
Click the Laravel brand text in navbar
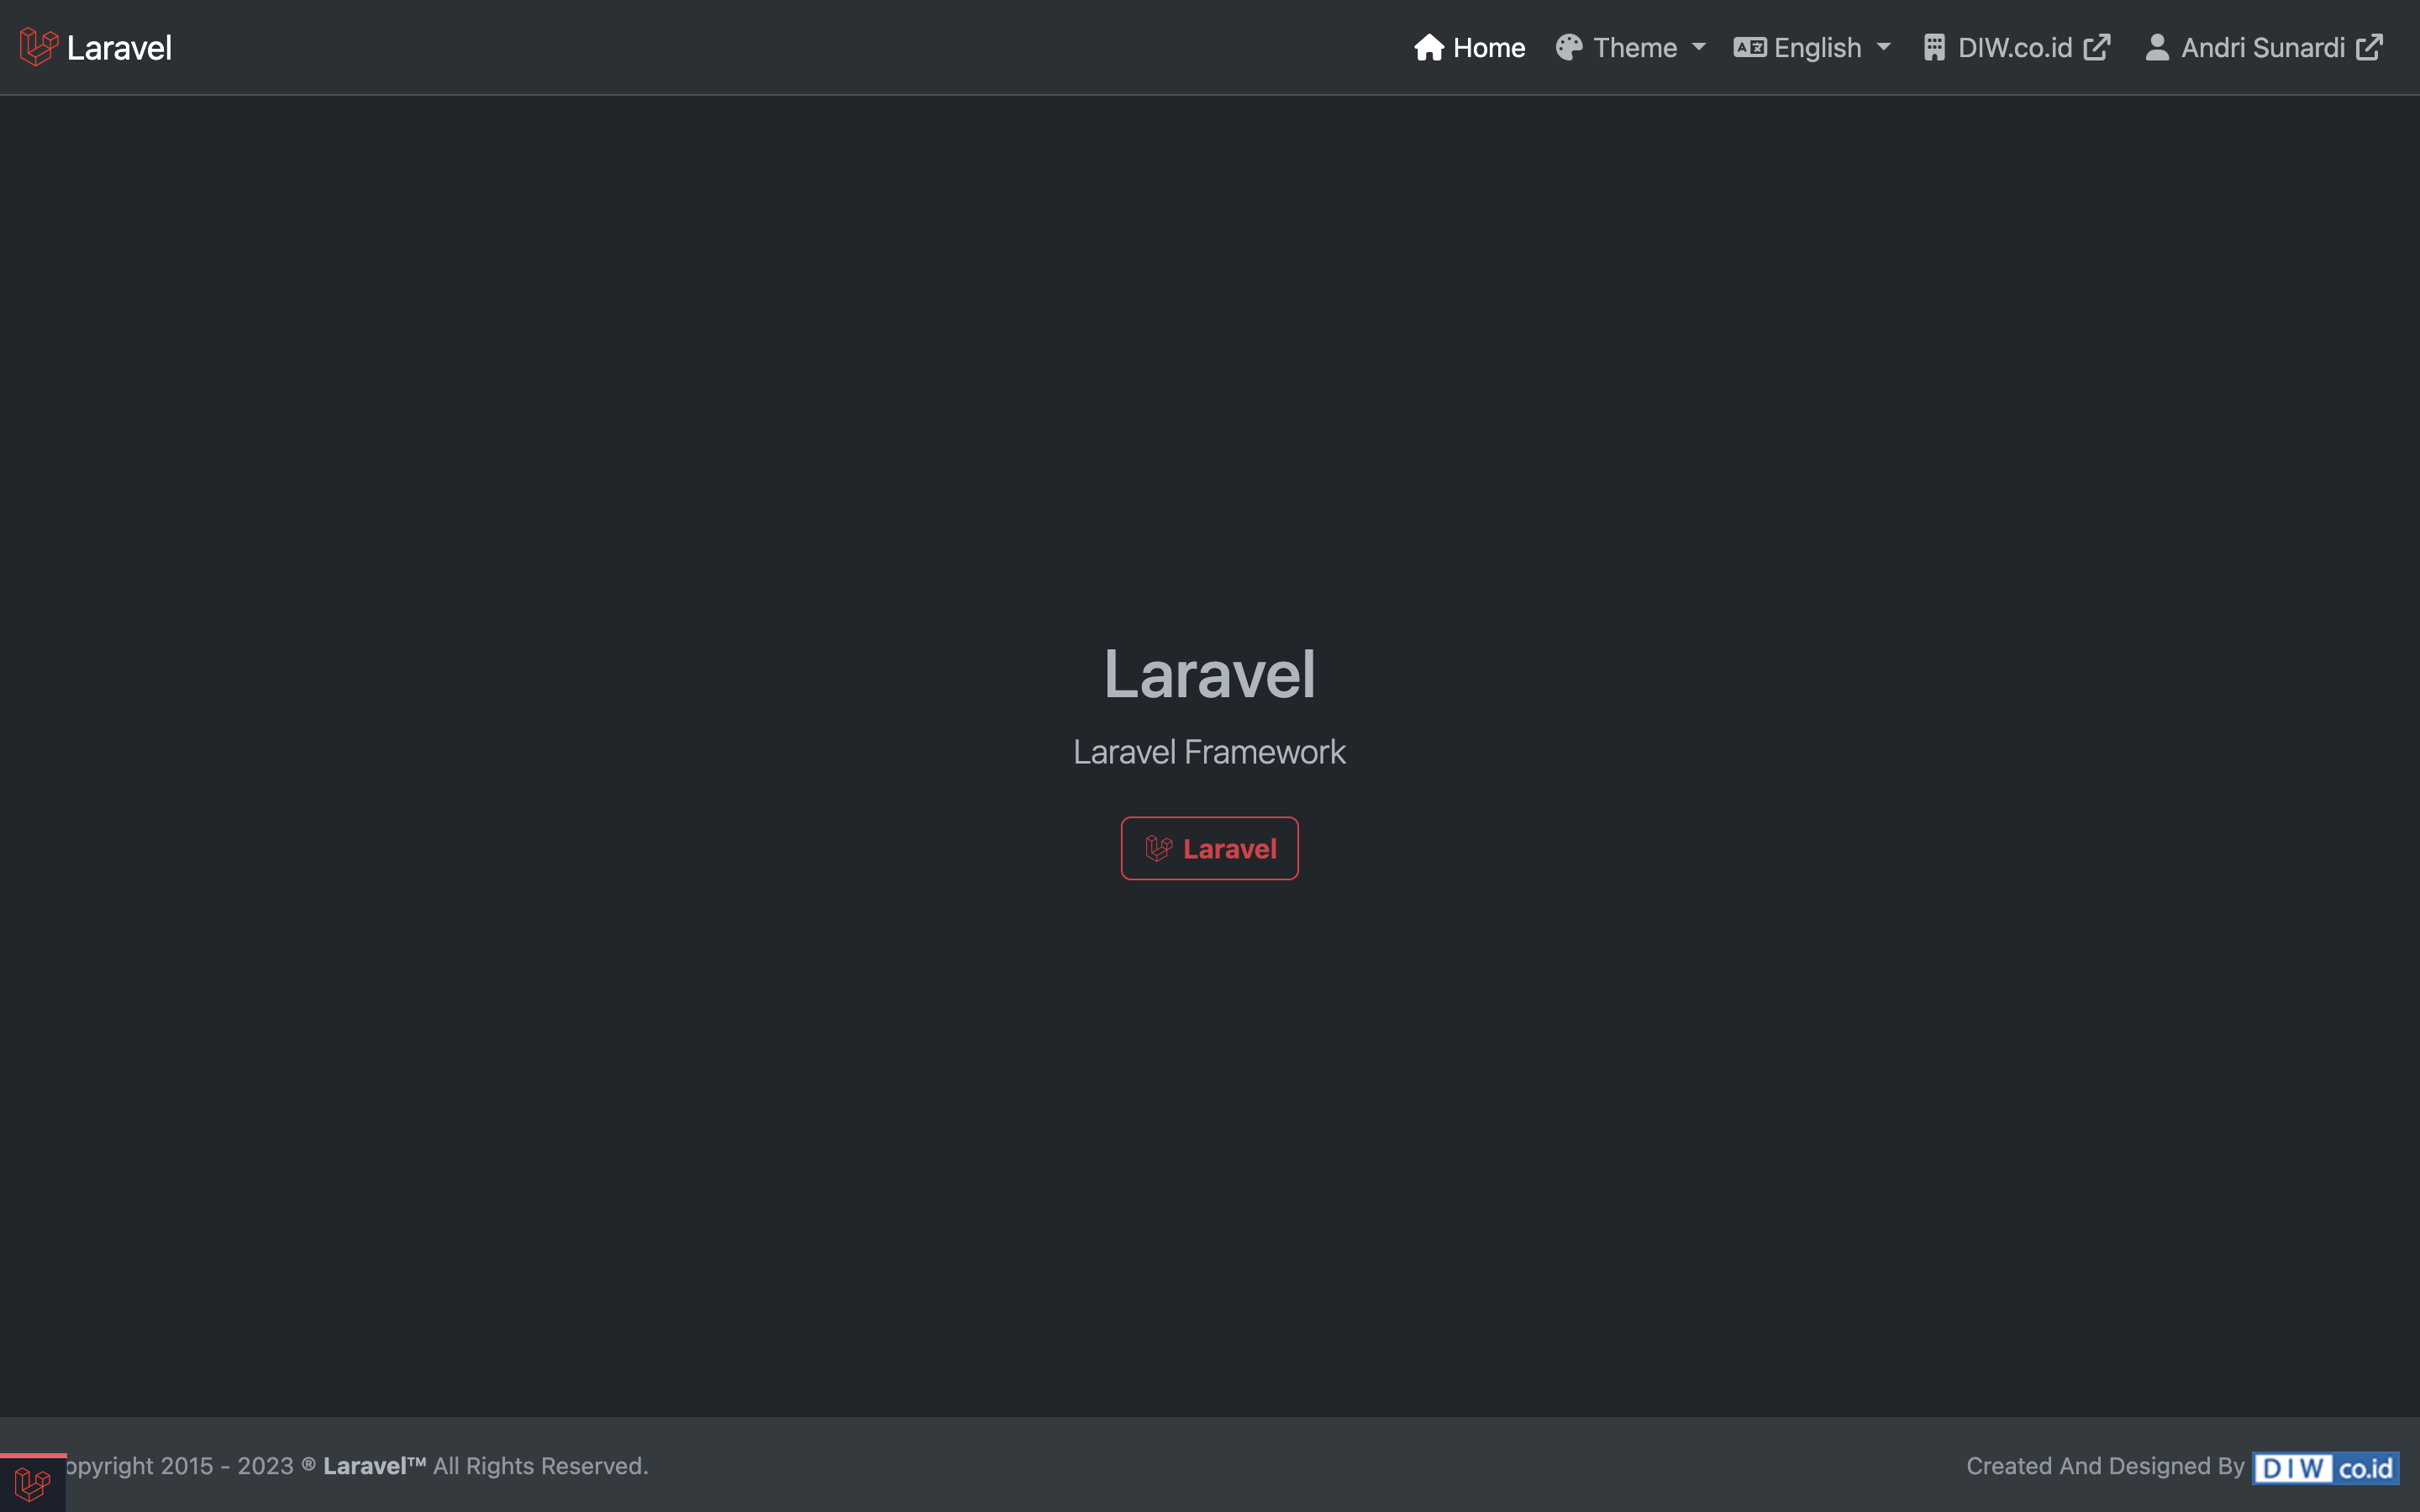[119, 47]
